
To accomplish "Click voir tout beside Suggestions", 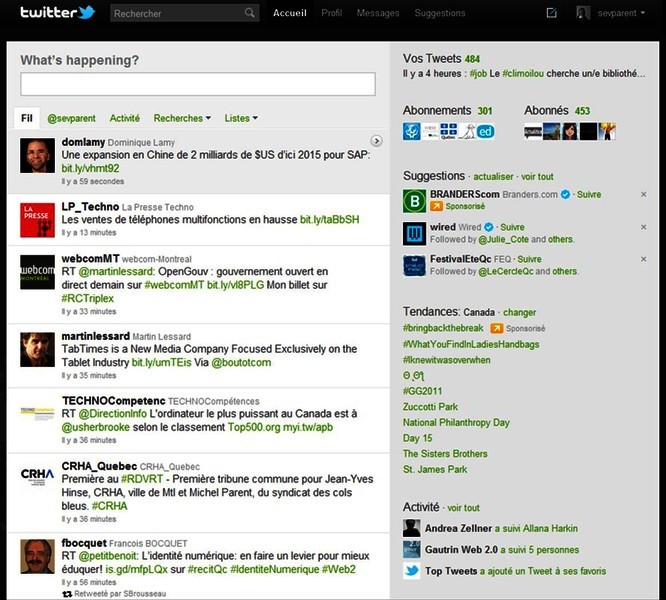I will pos(537,177).
